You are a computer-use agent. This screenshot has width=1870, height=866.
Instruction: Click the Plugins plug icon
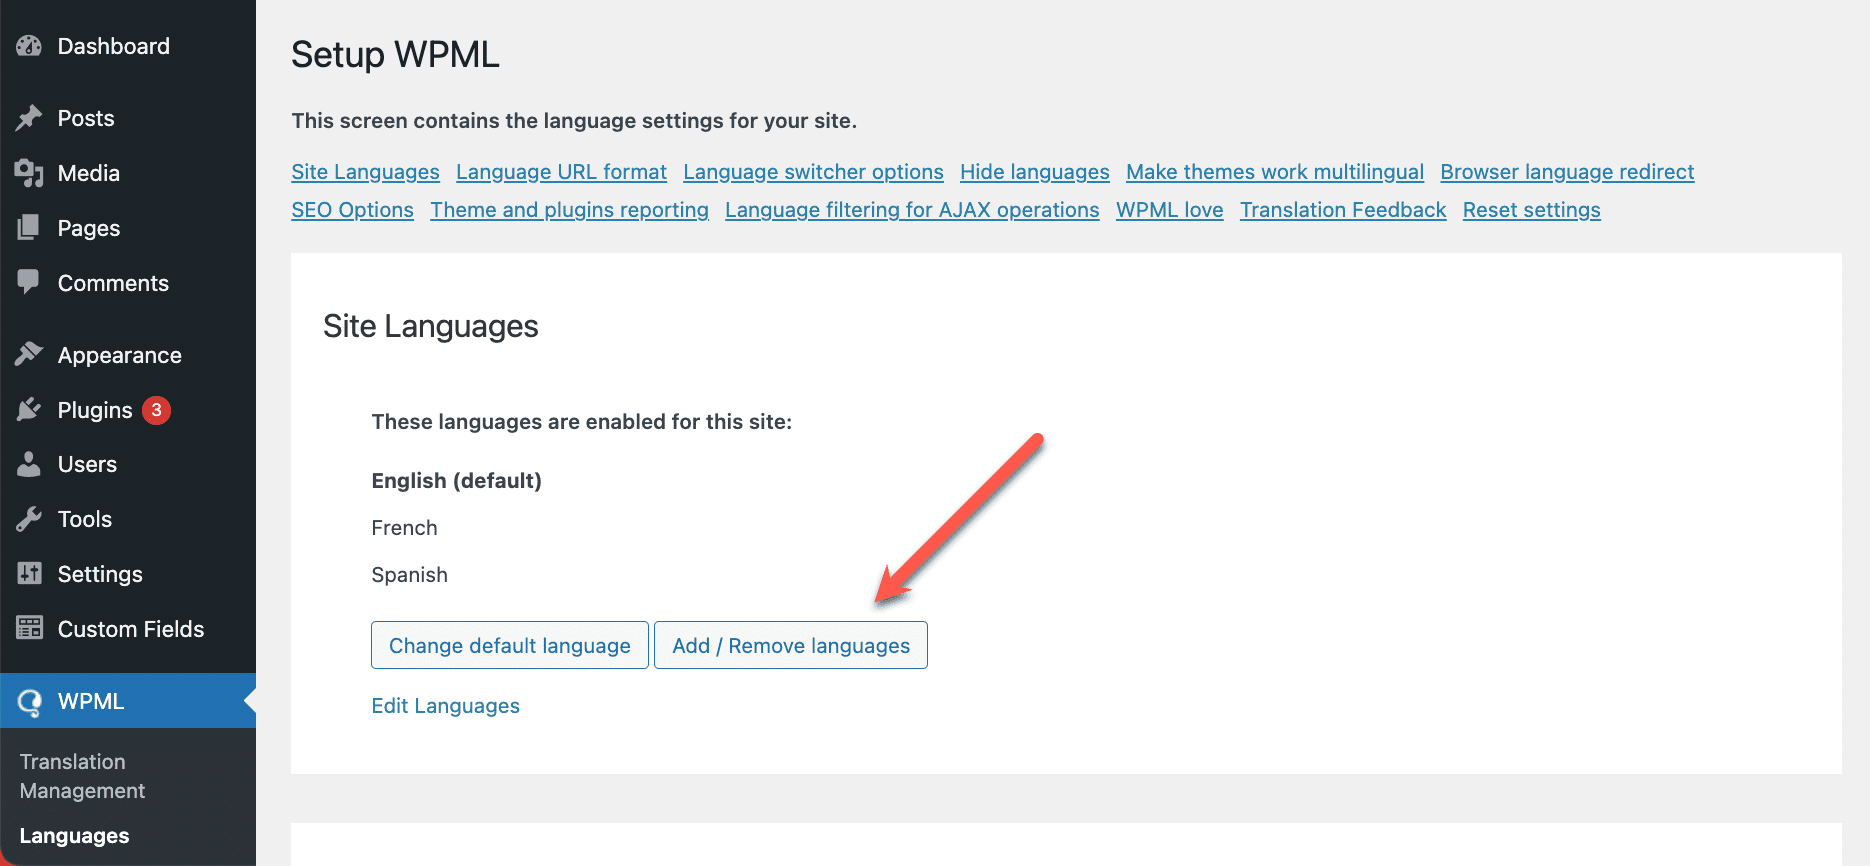click(x=29, y=410)
